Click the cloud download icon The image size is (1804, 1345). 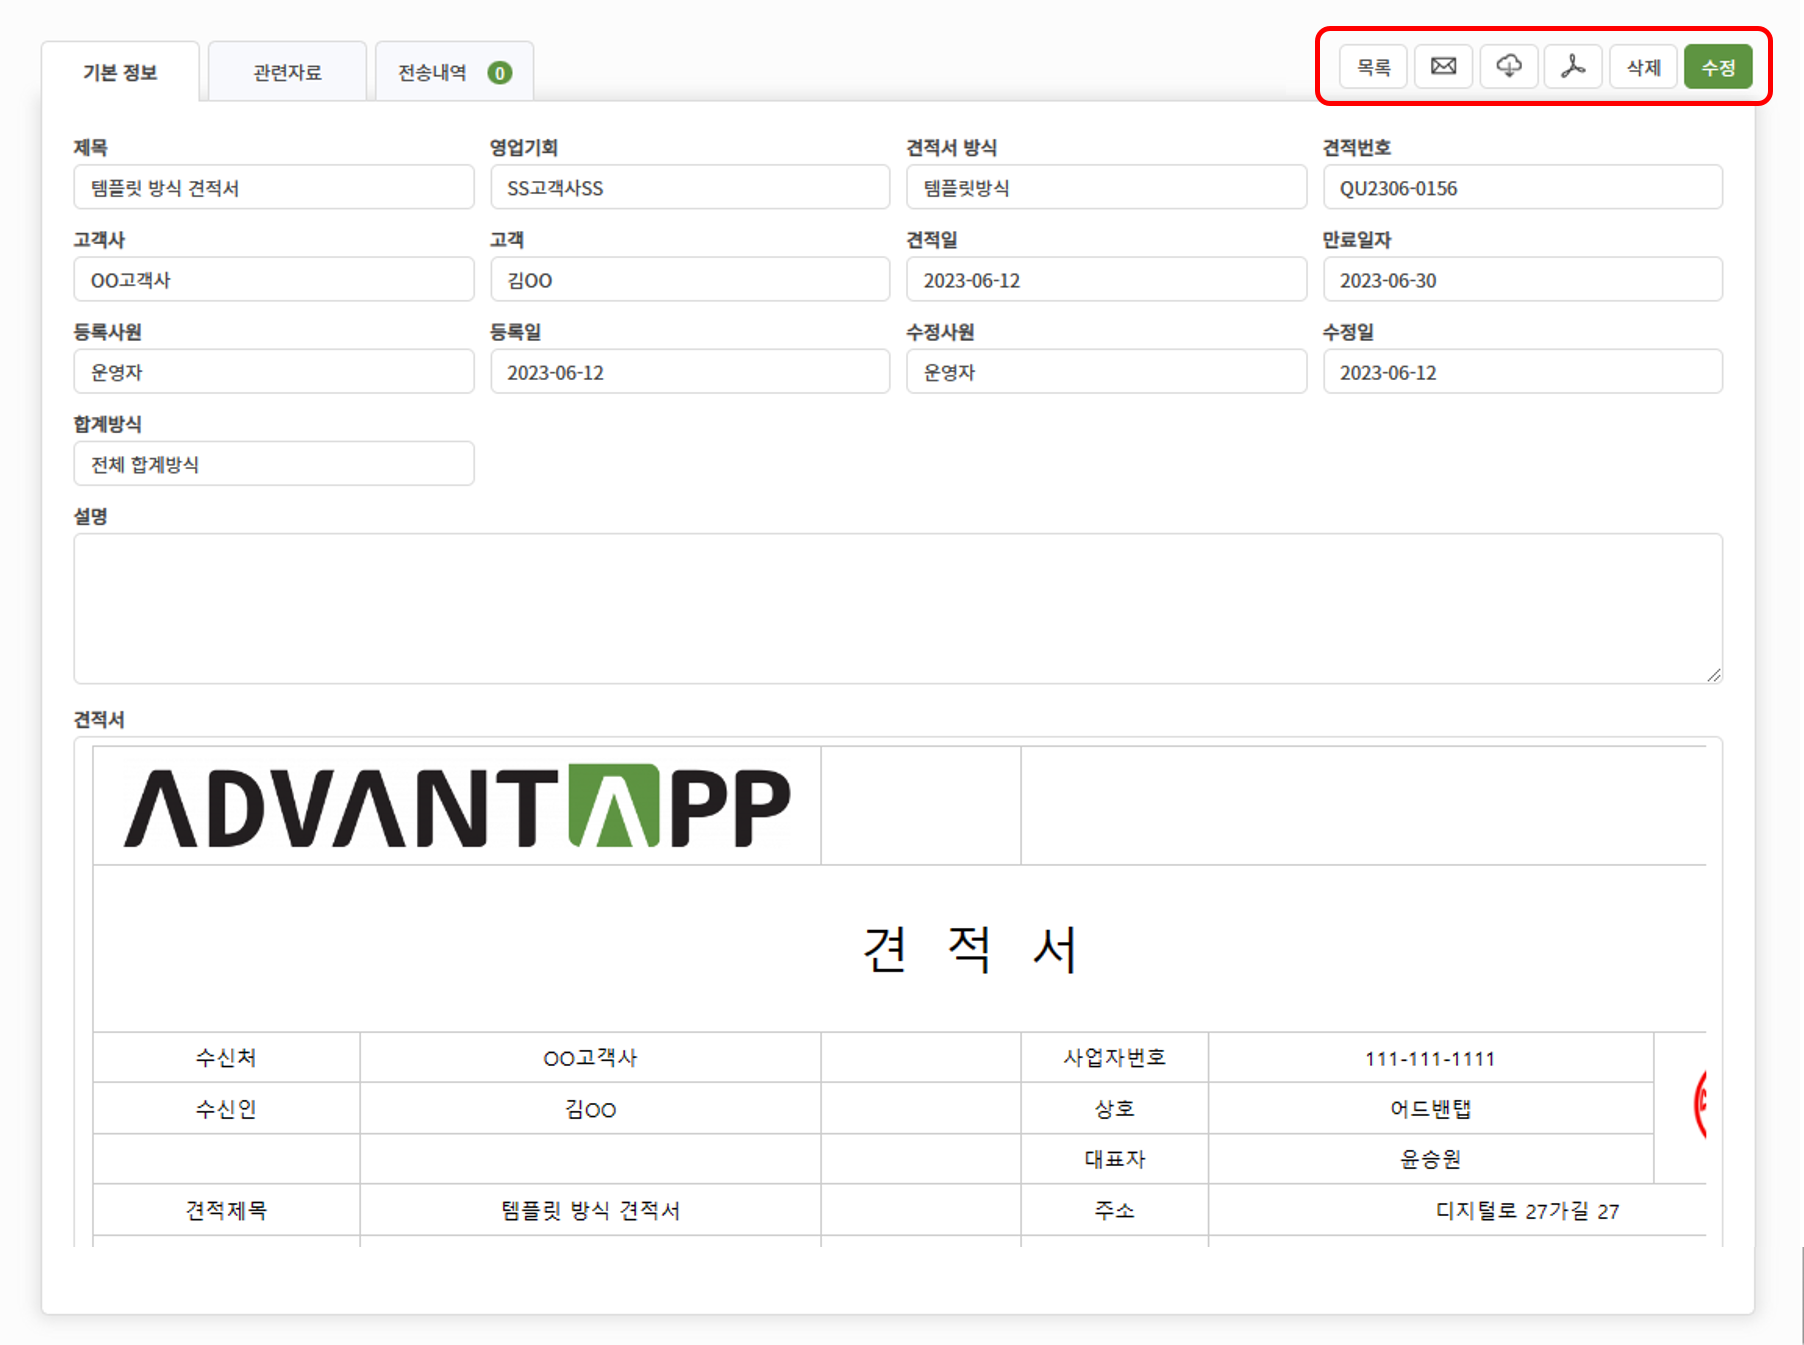pyautogui.click(x=1508, y=67)
